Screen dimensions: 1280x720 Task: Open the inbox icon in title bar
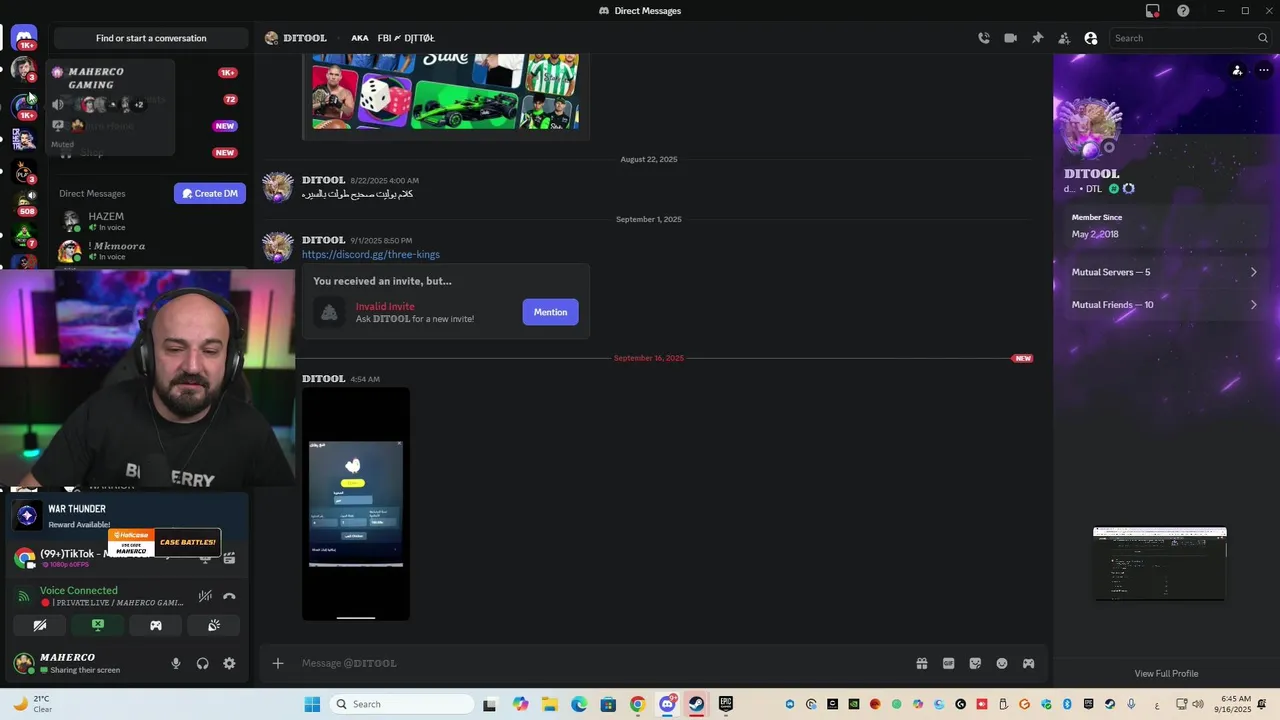1152,11
